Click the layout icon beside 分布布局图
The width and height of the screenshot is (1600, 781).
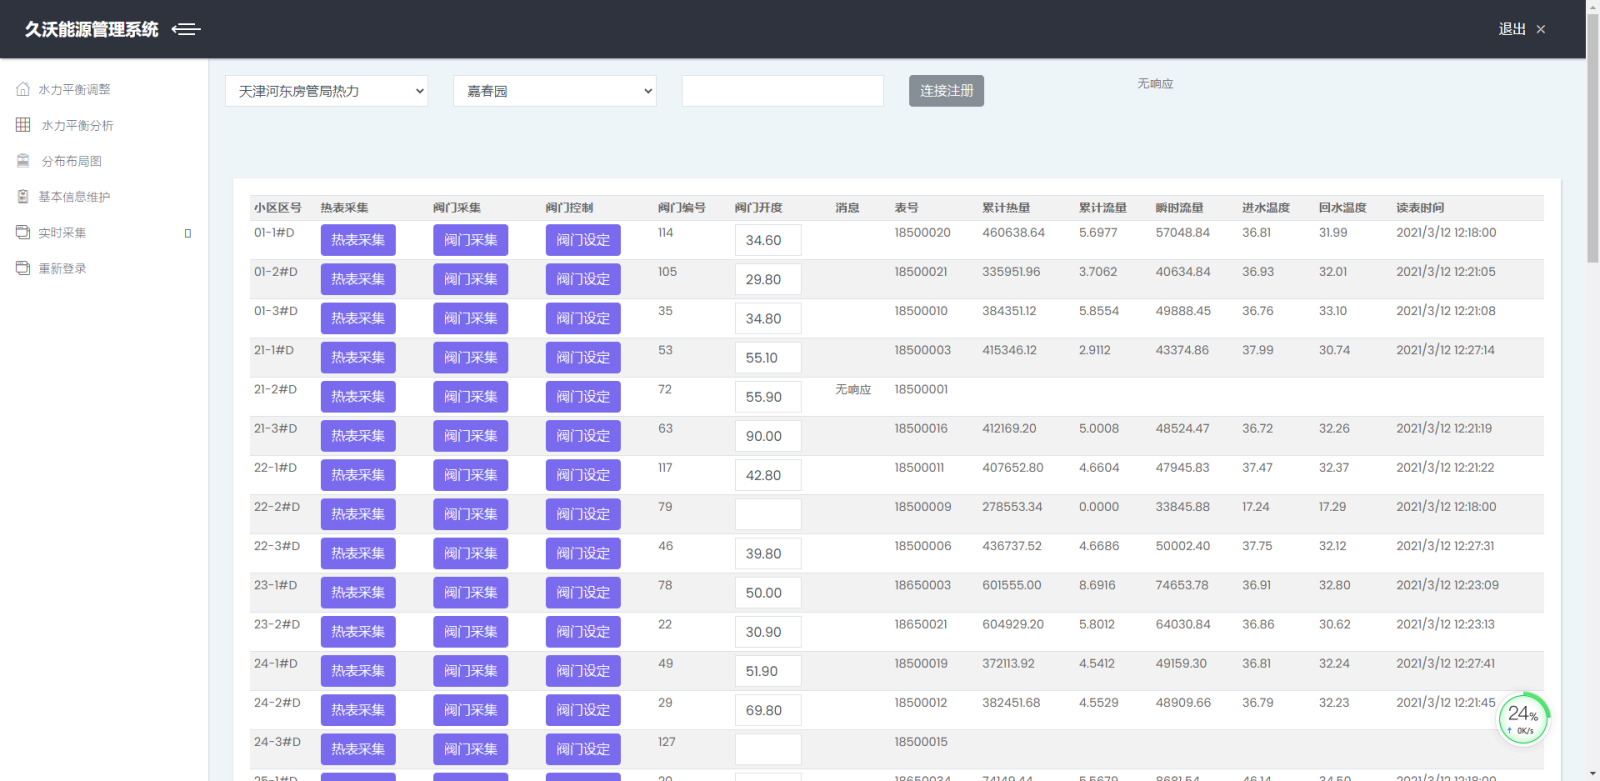pos(23,161)
